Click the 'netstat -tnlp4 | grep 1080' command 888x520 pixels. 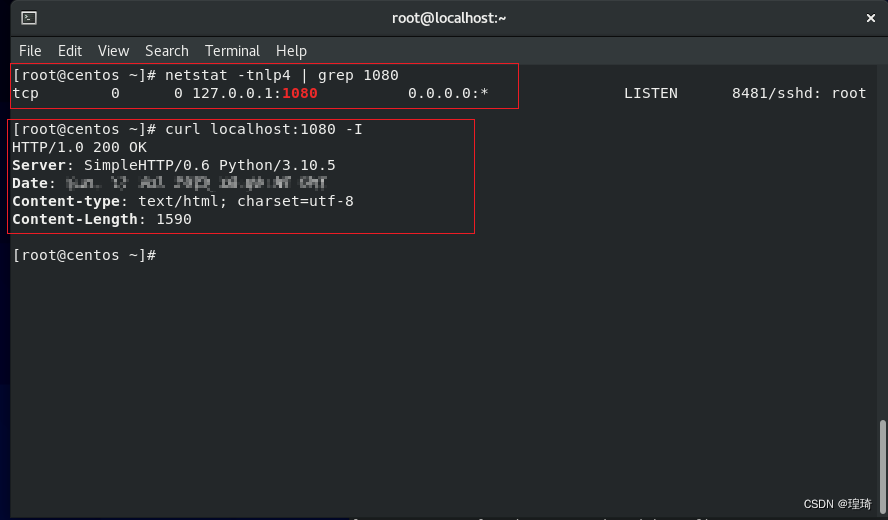pos(281,75)
